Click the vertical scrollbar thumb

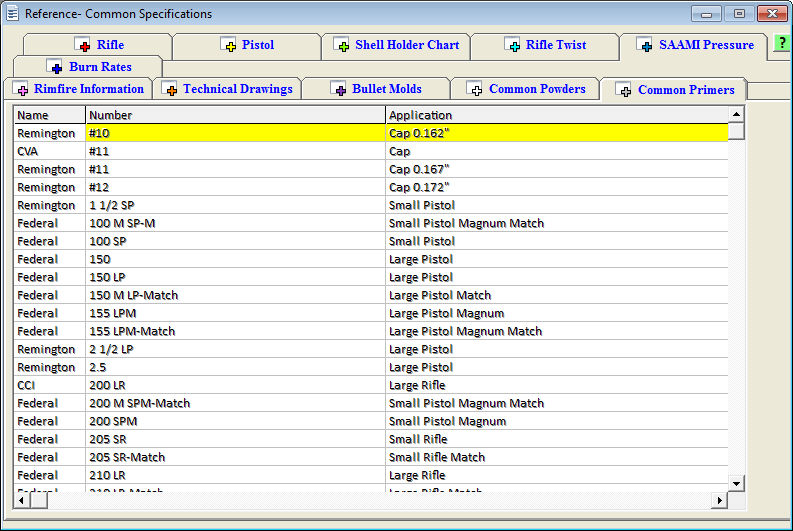[736, 131]
